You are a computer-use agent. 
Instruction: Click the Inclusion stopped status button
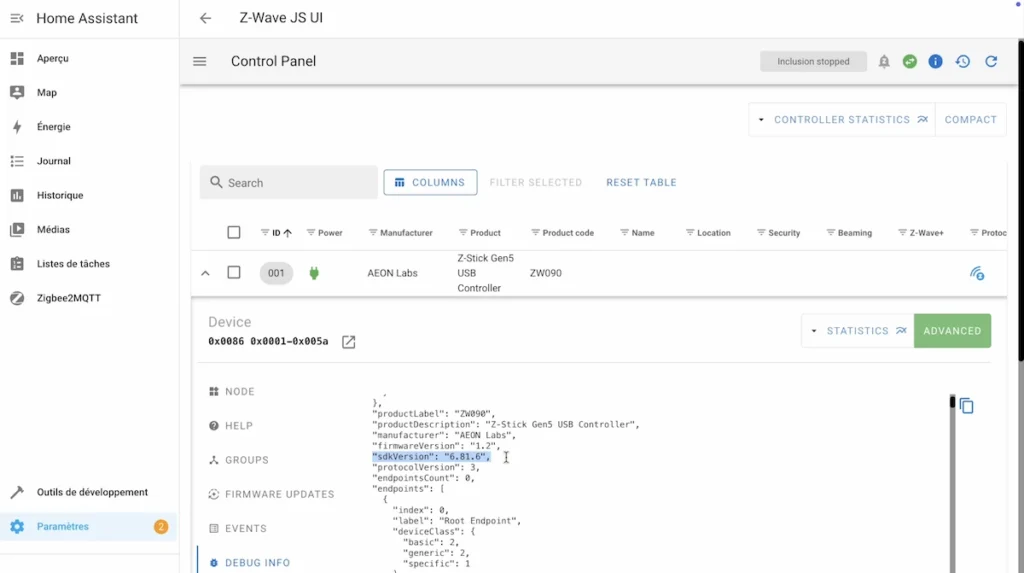pyautogui.click(x=813, y=61)
